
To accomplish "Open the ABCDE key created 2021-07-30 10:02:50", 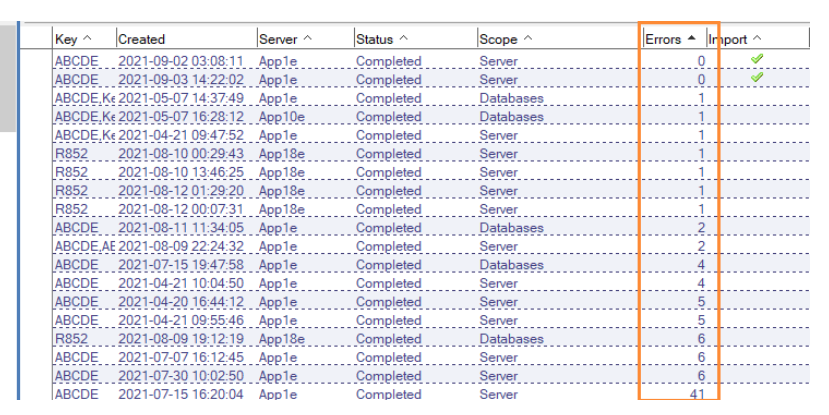I will (x=77, y=376).
